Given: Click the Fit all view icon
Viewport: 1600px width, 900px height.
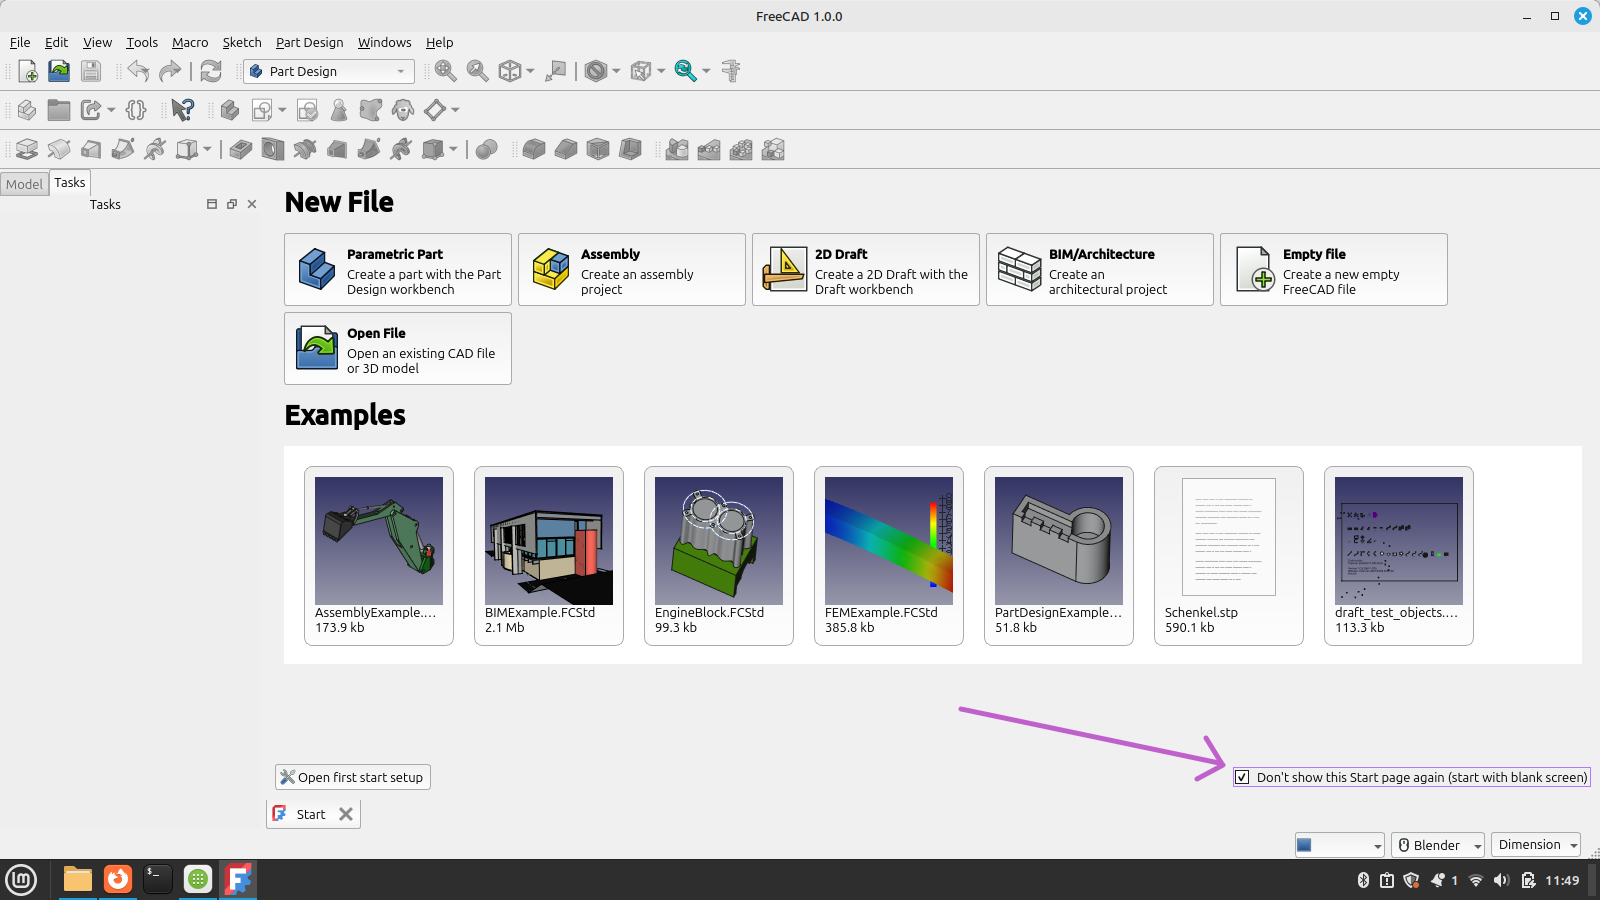Looking at the screenshot, I should tap(446, 71).
